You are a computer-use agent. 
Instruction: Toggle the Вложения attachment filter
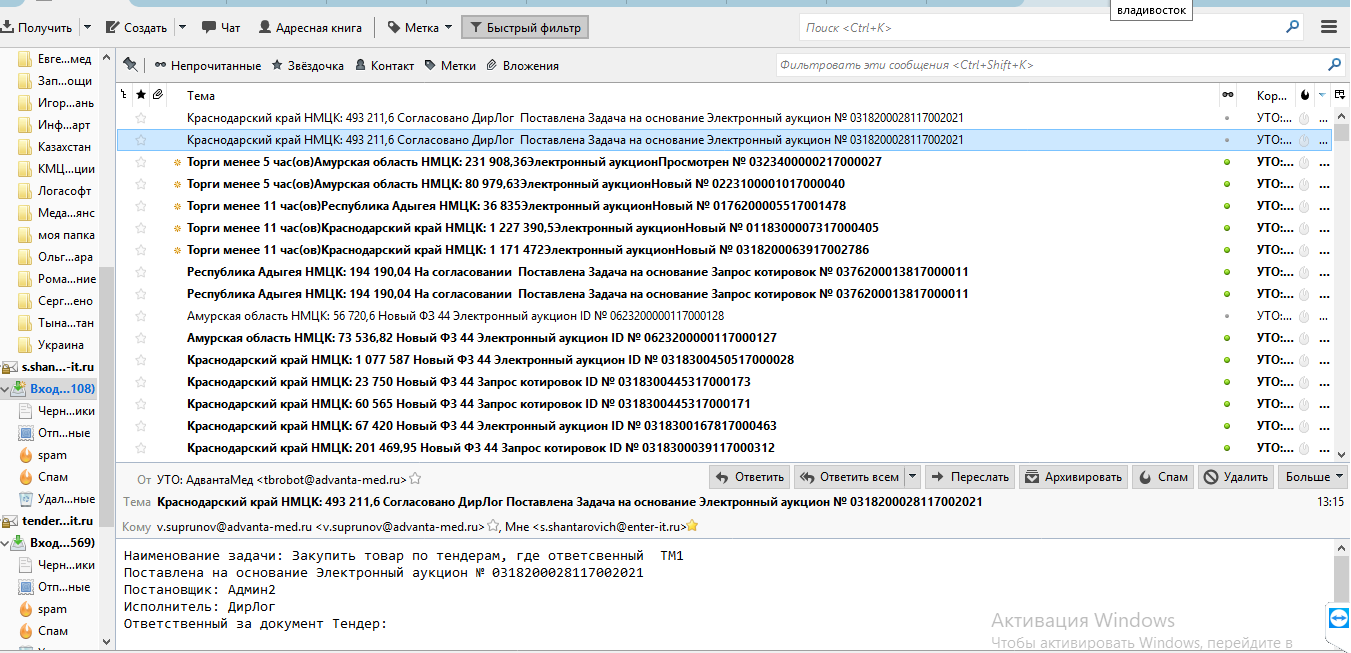[x=523, y=66]
